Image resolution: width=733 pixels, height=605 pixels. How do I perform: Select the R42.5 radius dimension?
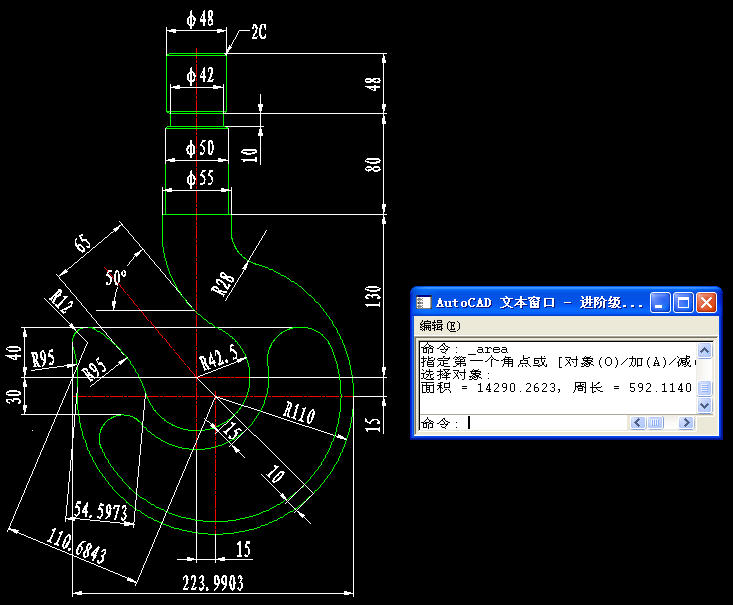click(x=221, y=357)
